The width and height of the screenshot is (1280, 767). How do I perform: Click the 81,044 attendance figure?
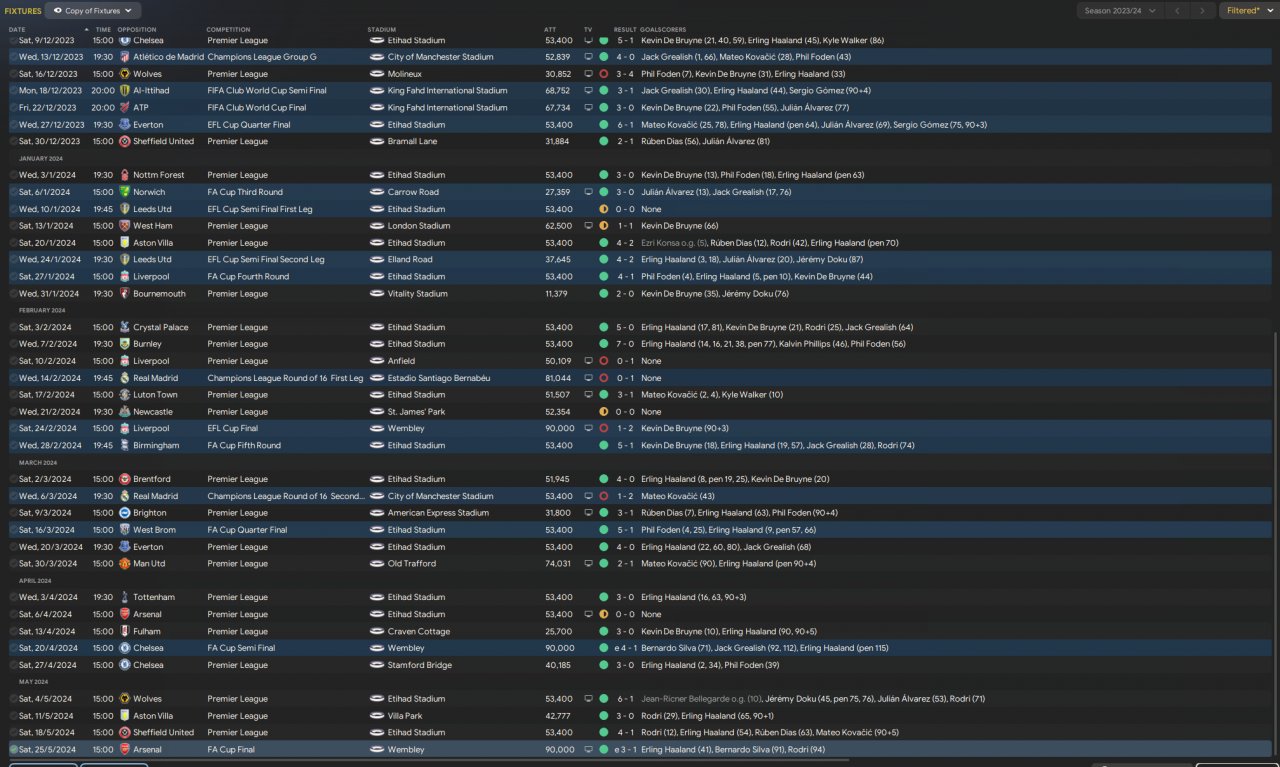(x=558, y=378)
